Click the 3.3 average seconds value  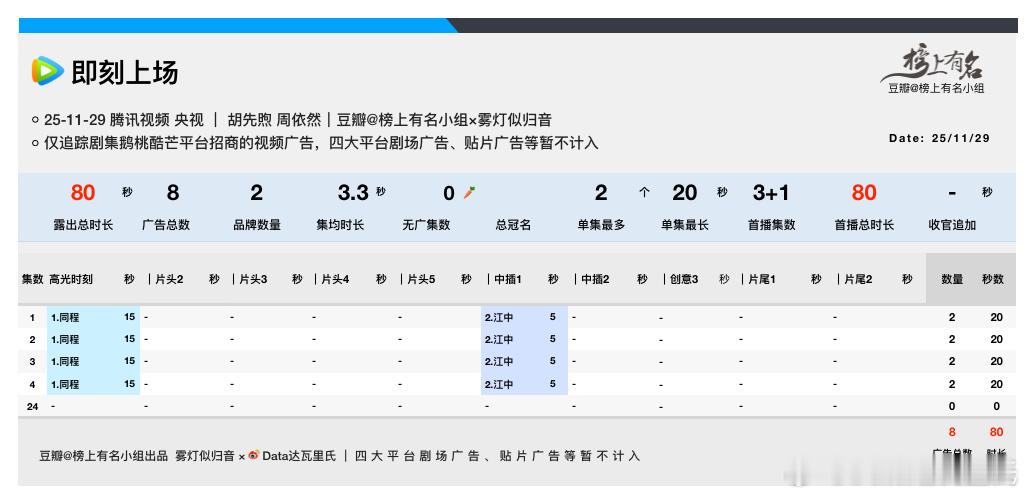click(x=353, y=193)
